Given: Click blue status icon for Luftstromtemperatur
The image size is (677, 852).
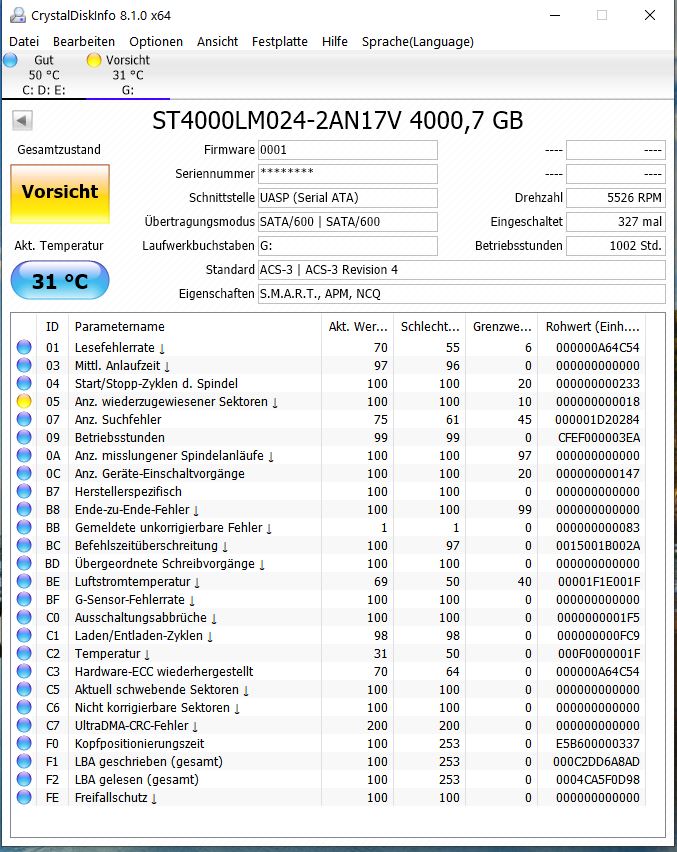Looking at the screenshot, I should click(24, 581).
